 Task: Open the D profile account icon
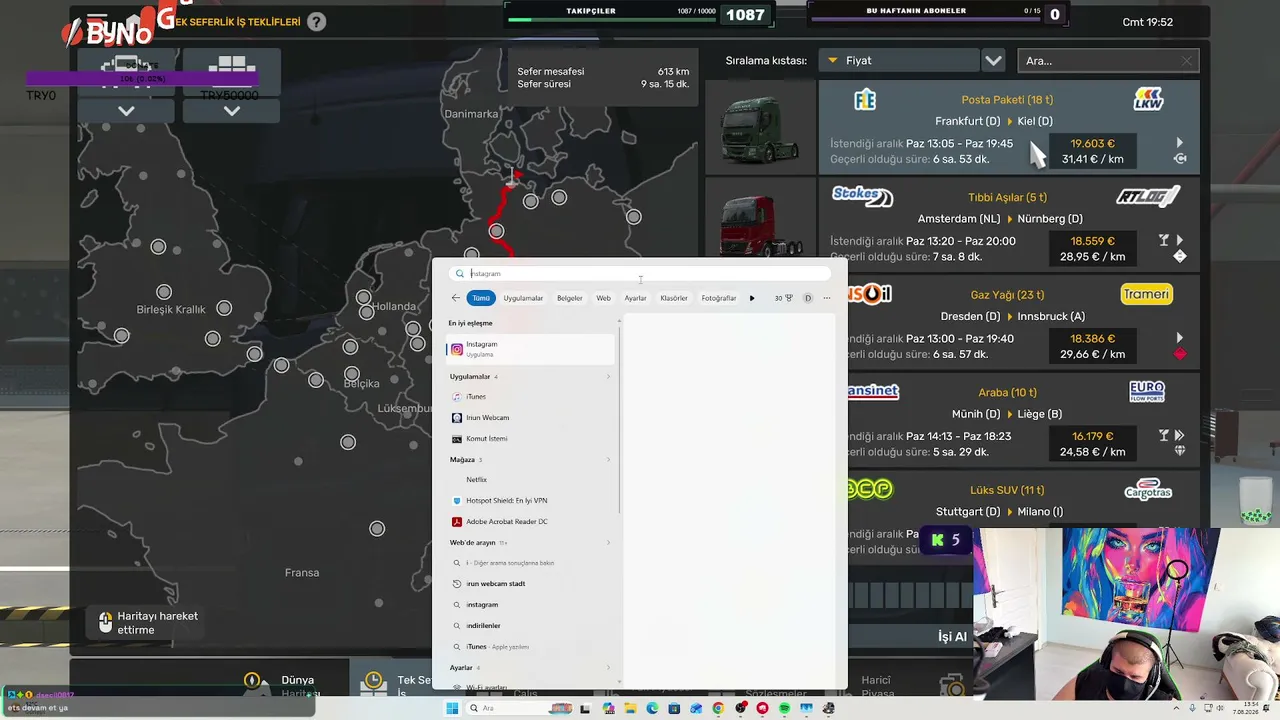(808, 298)
